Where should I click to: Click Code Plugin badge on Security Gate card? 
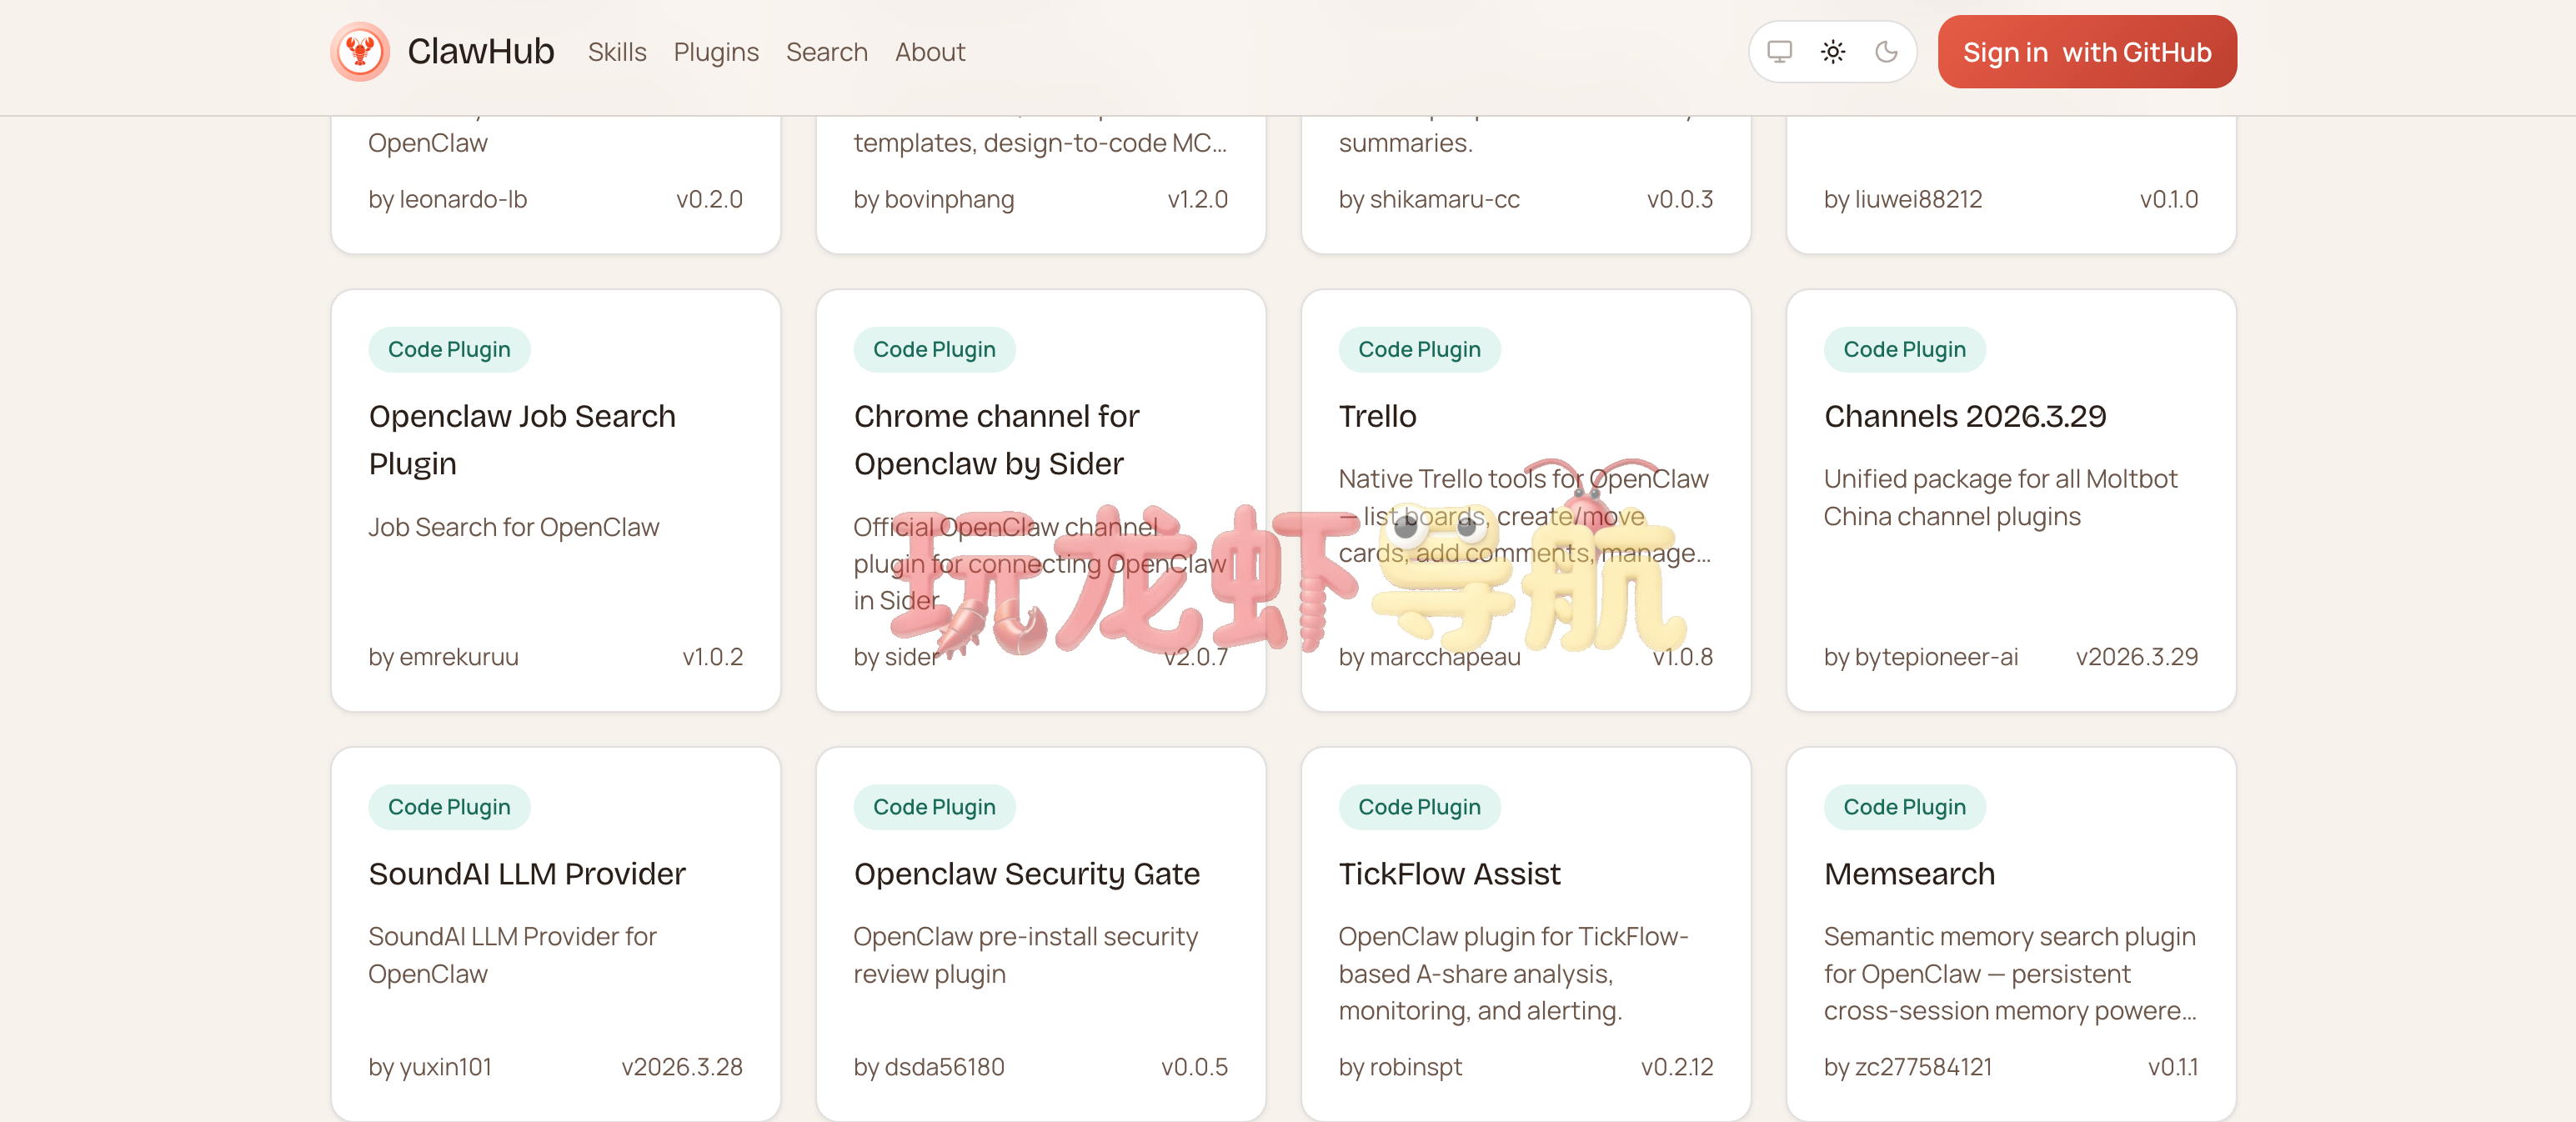point(934,807)
